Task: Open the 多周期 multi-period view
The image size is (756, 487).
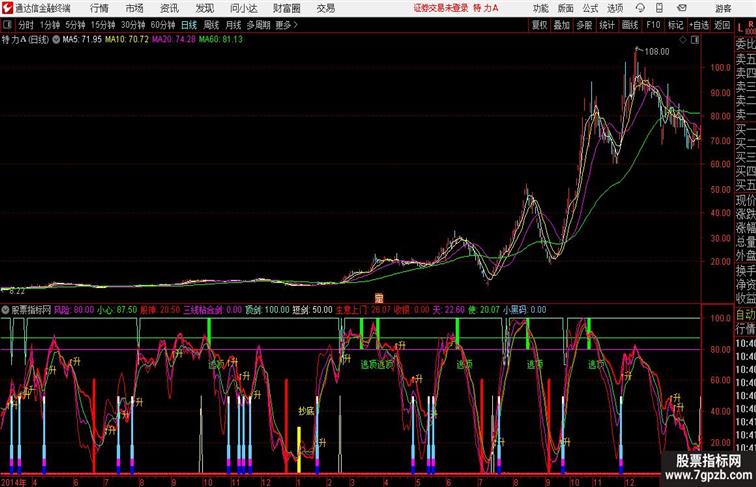Action: click(259, 25)
